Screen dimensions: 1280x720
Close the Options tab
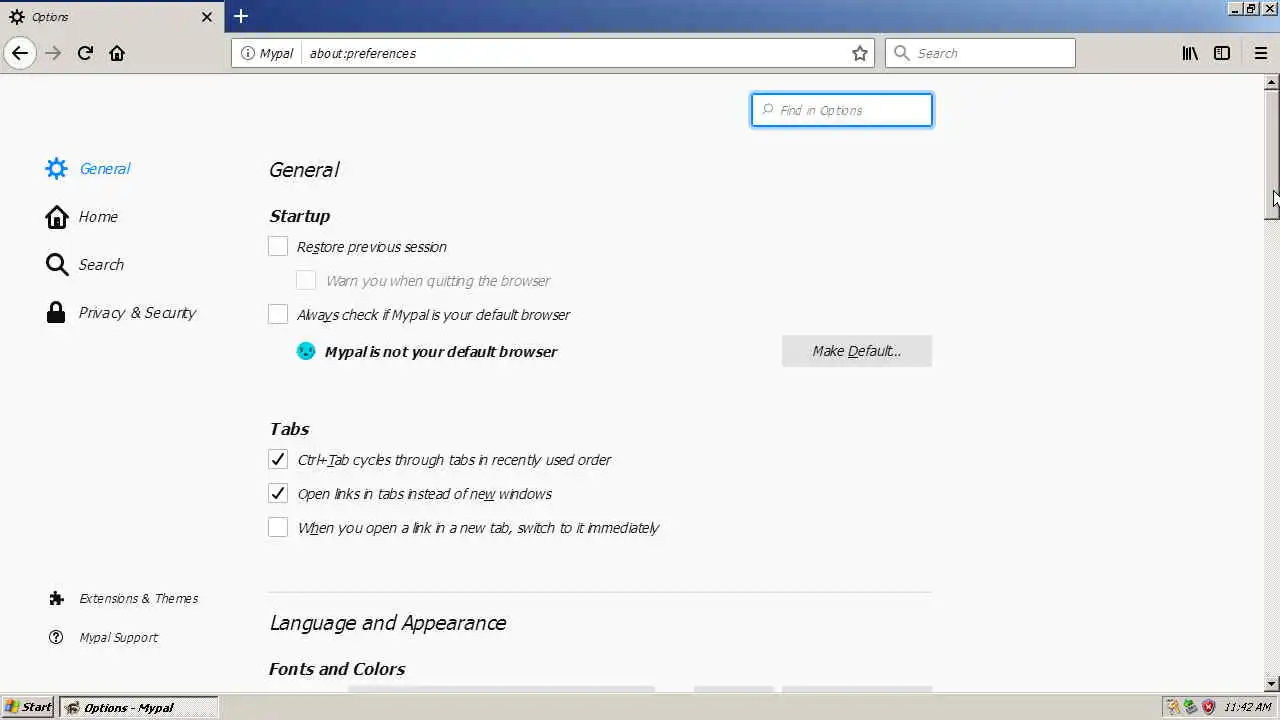pos(207,17)
